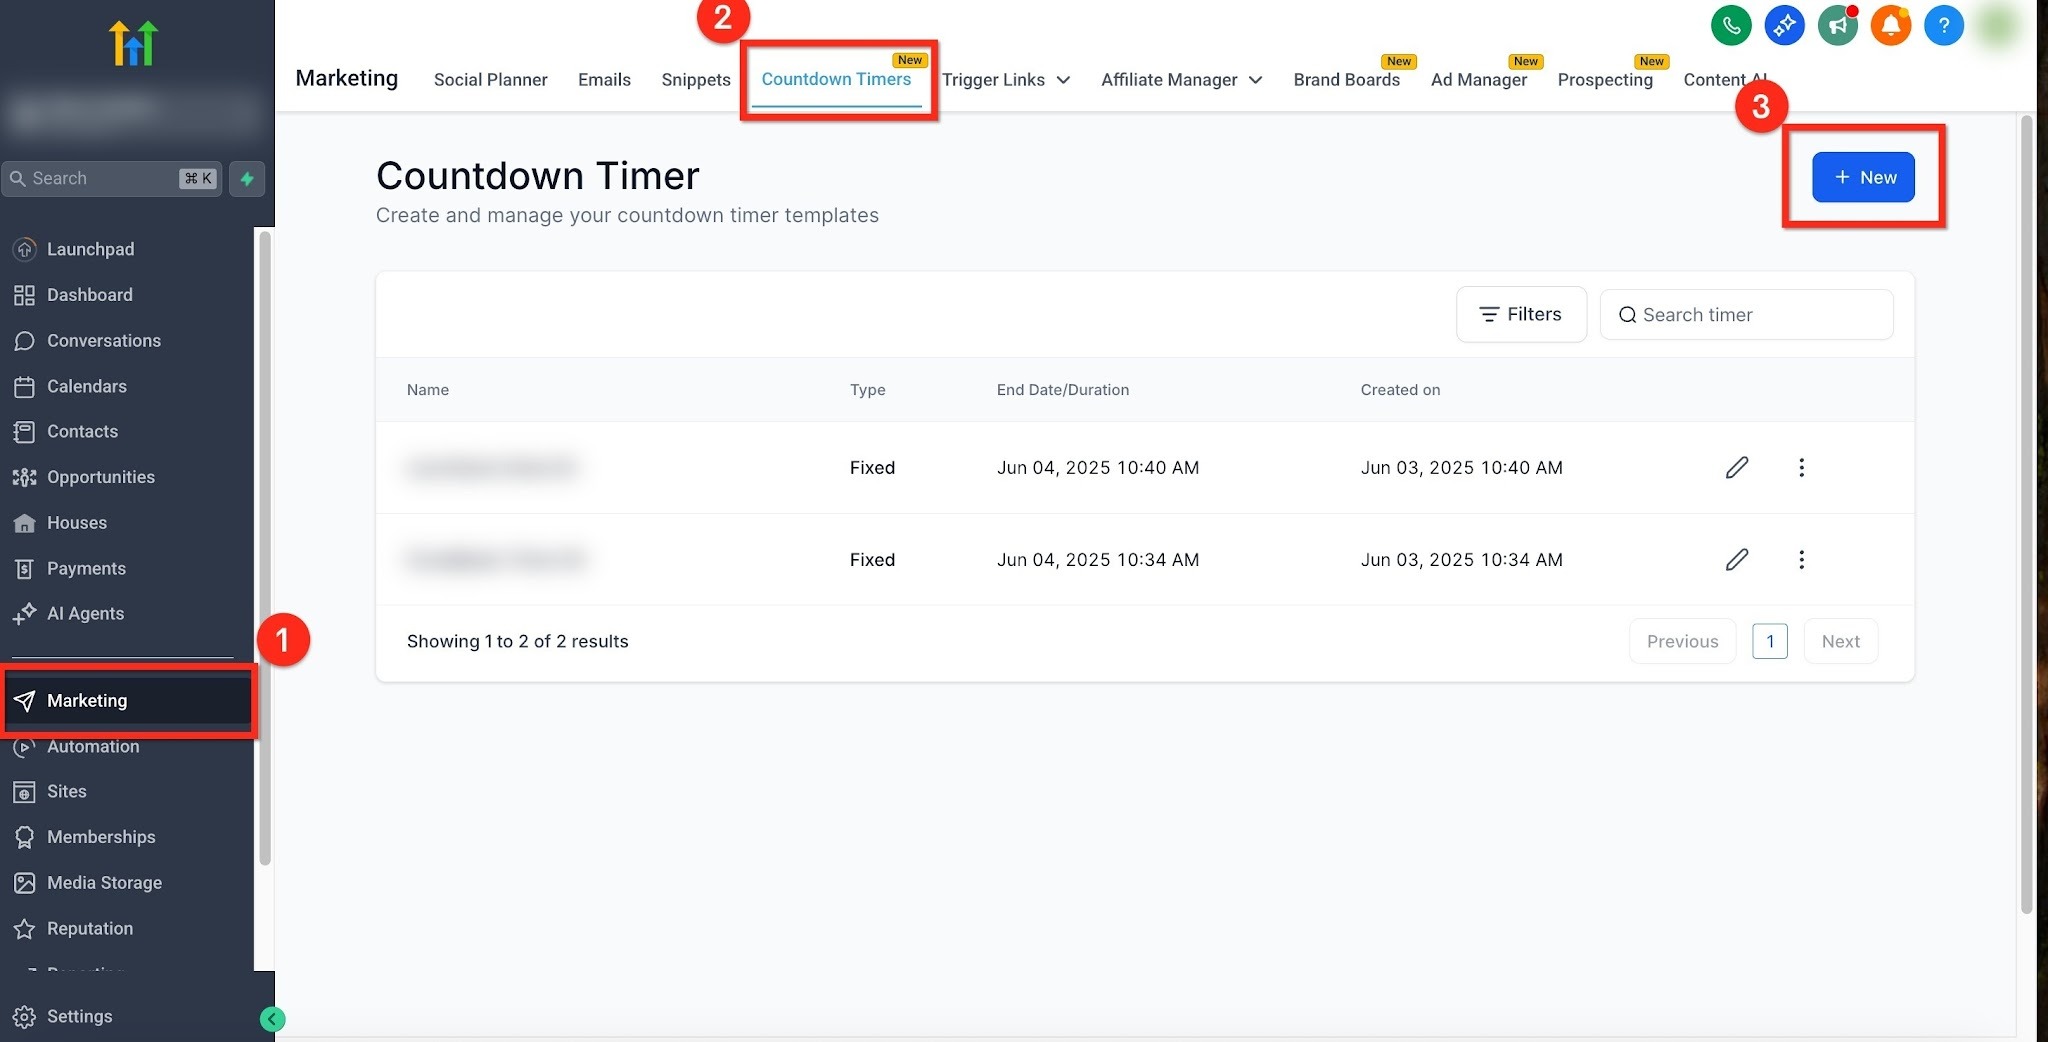Screen dimensions: 2048x1042
Task: Switch to Social Planner tab
Action: [x=490, y=80]
